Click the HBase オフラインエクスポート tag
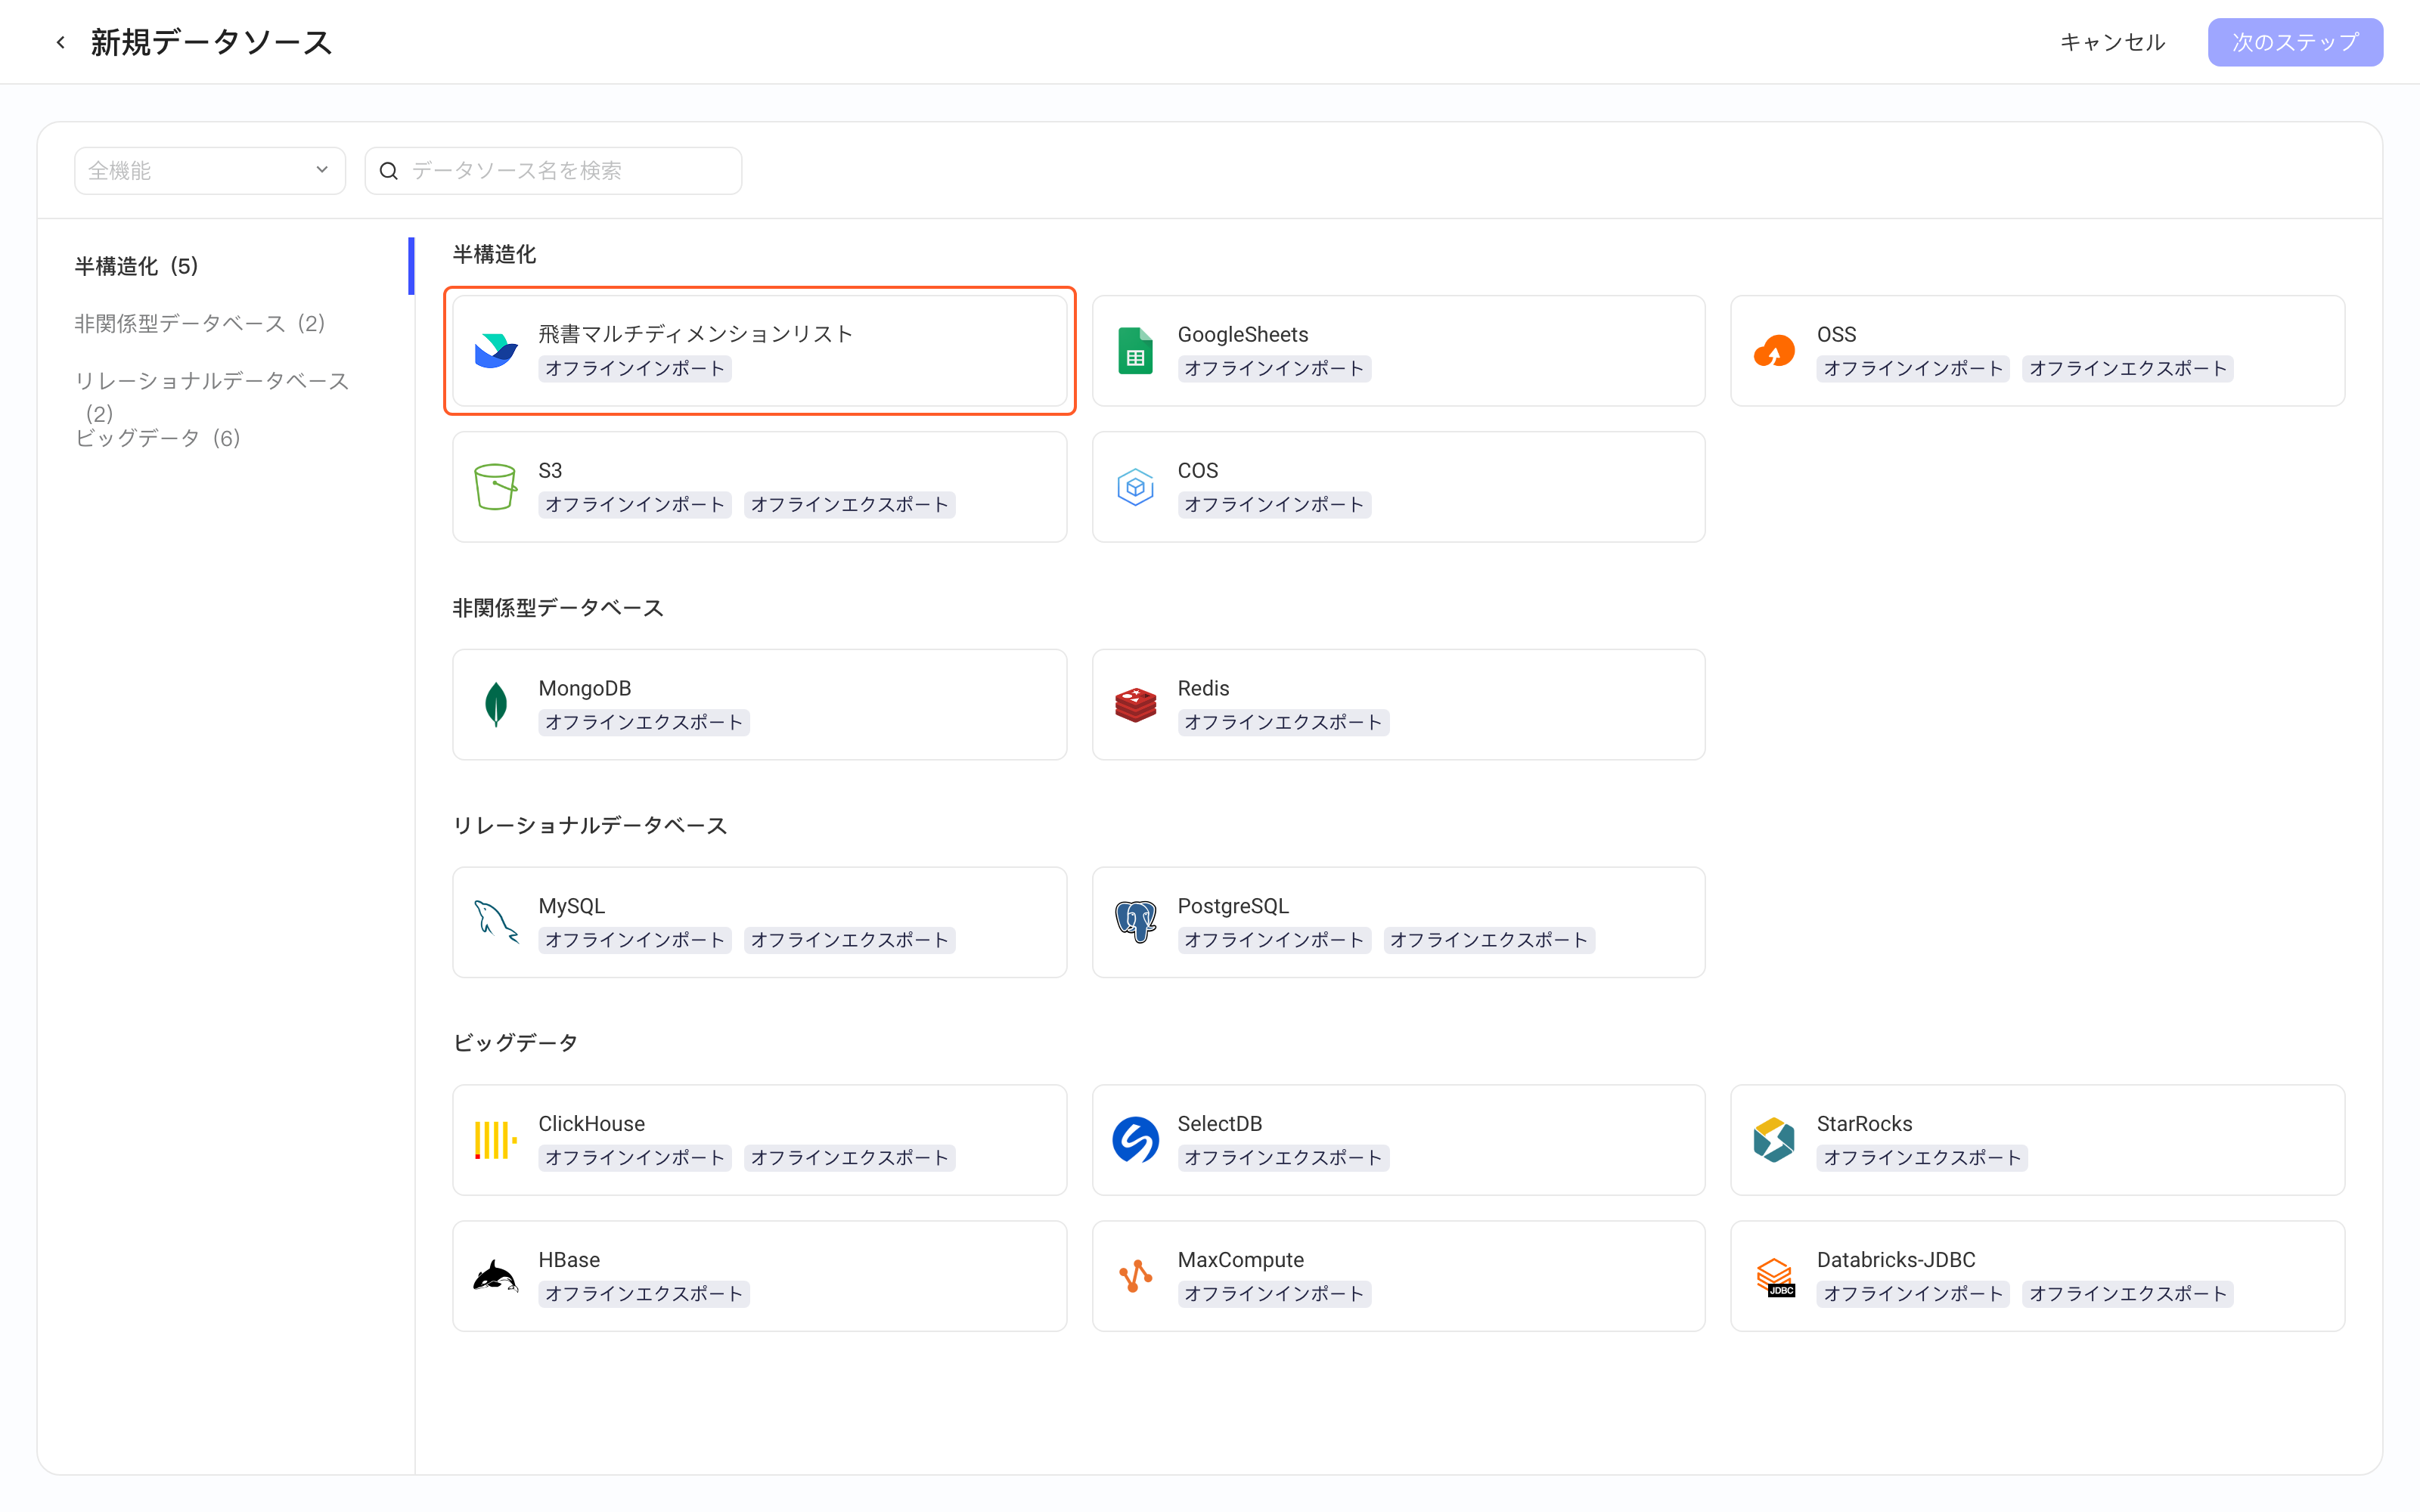This screenshot has height=1512, width=2420. tap(643, 1294)
